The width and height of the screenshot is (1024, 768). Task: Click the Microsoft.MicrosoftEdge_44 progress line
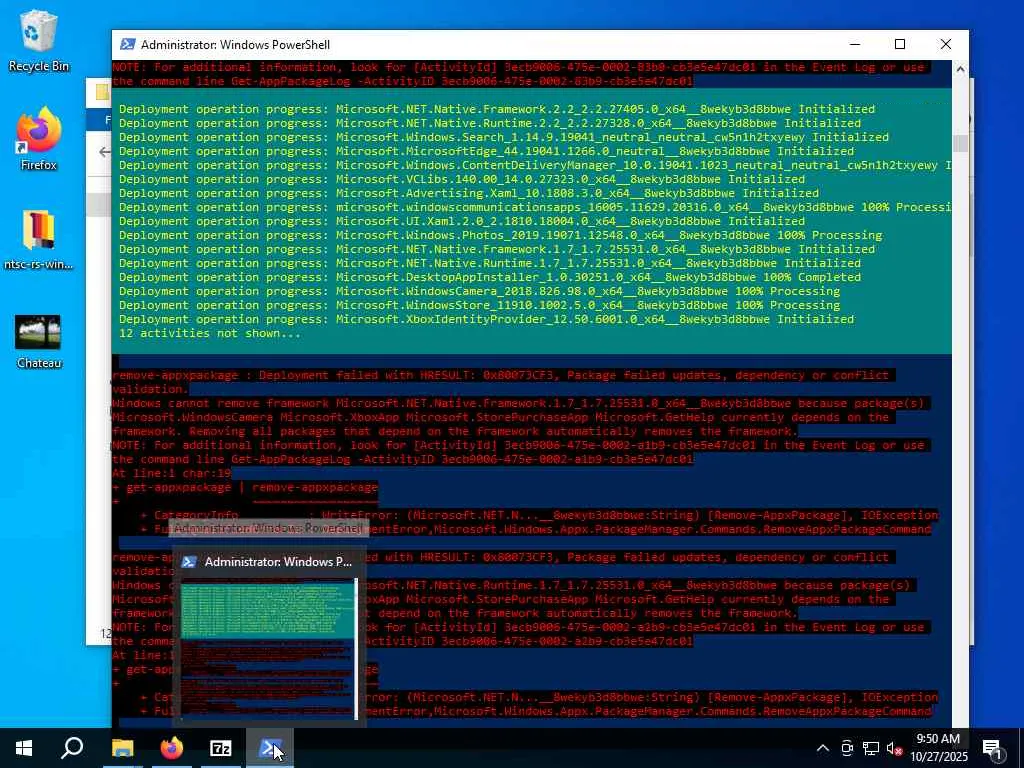pyautogui.click(x=487, y=151)
